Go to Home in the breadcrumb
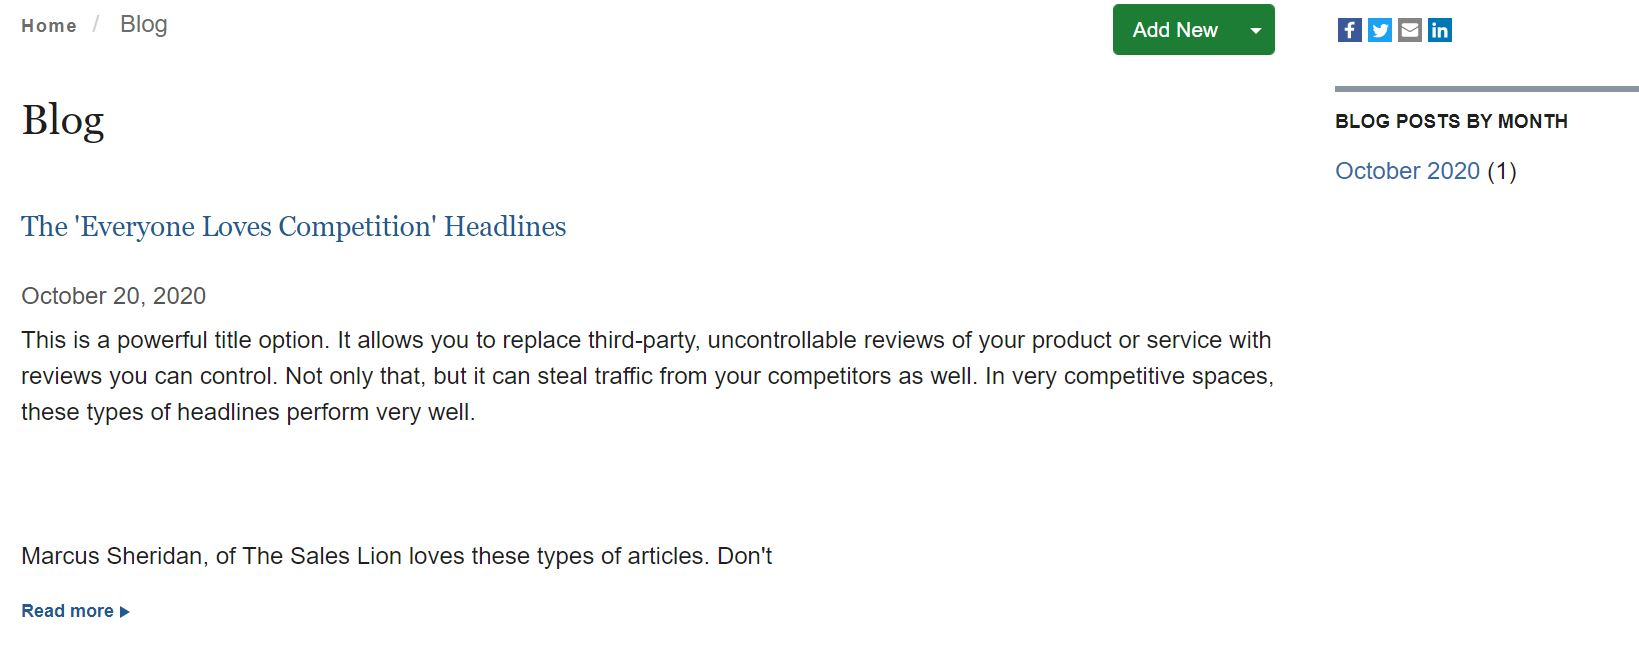 tap(49, 26)
